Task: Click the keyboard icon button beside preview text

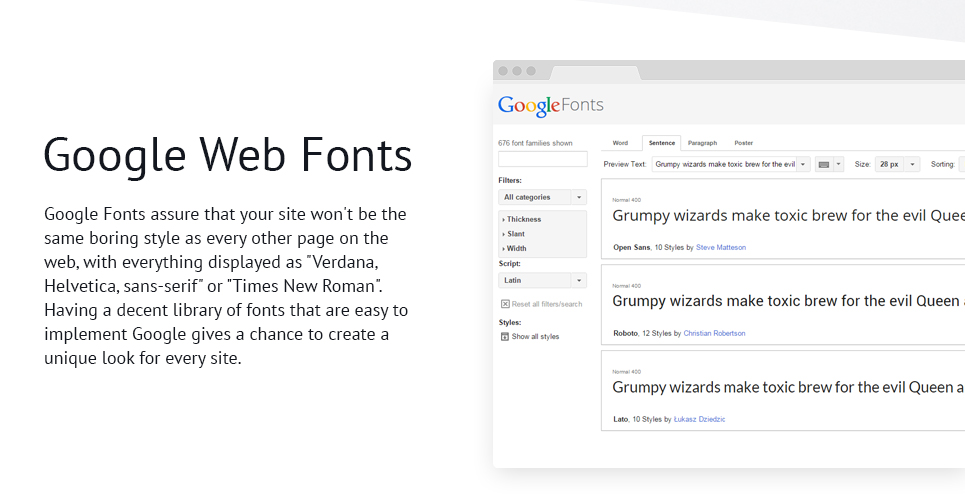Action: [823, 164]
